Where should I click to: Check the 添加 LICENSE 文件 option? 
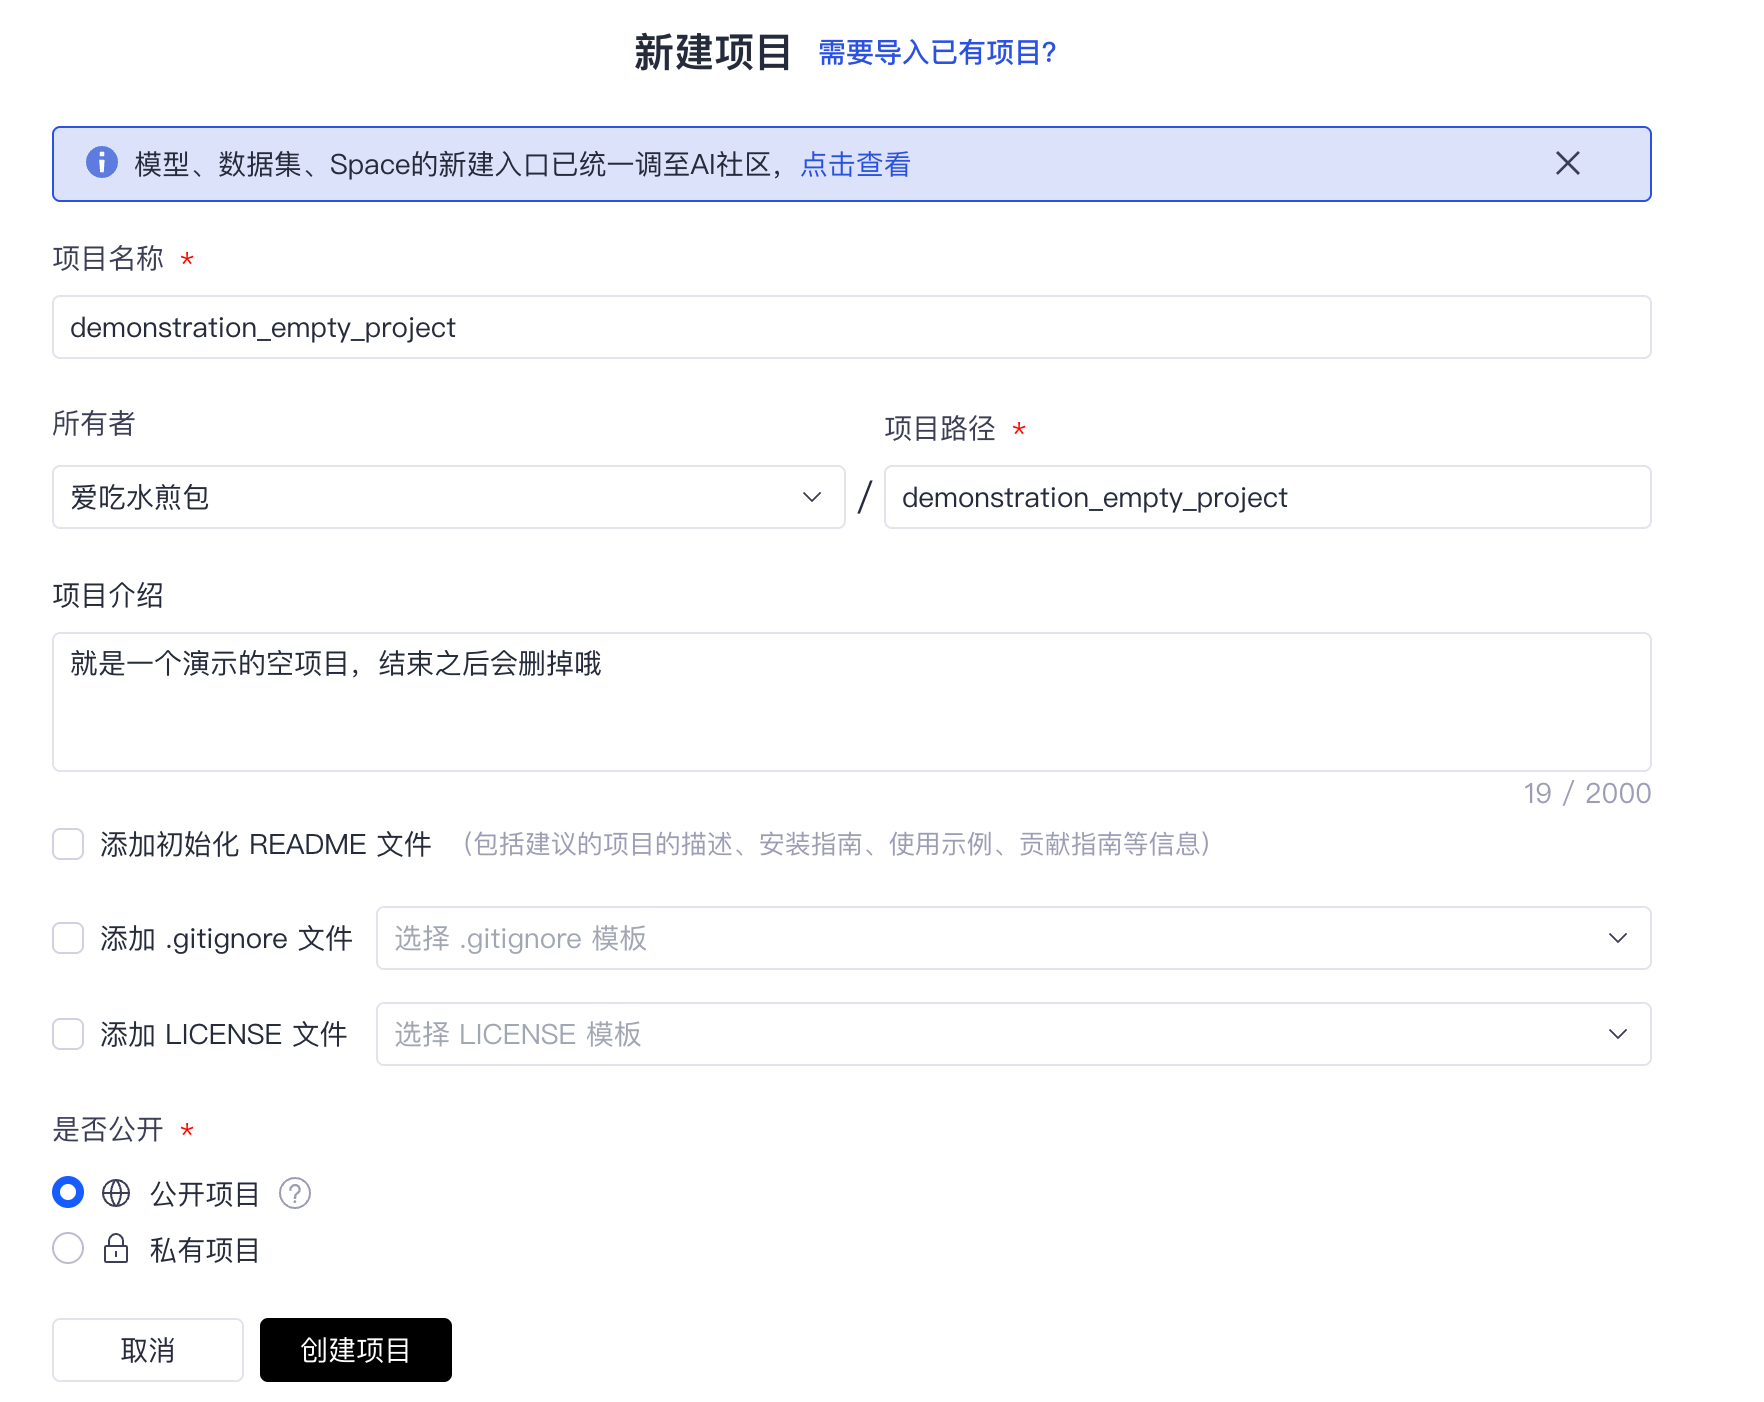click(67, 1034)
